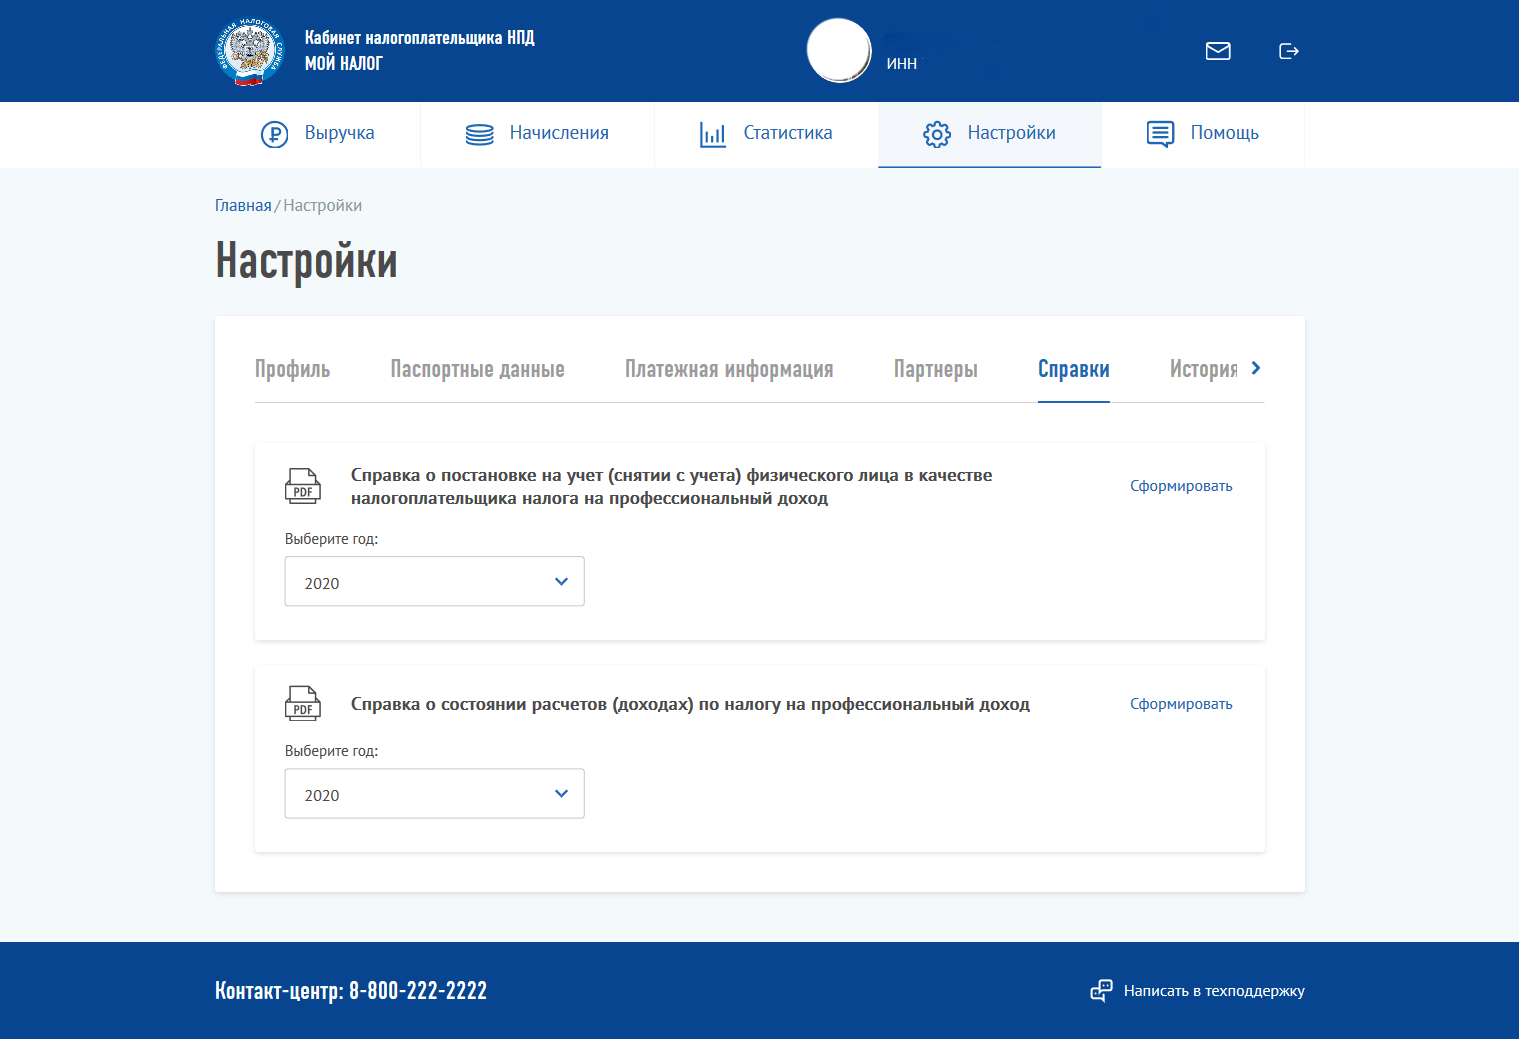Click the bar chart icon beside Статистика
The height and width of the screenshot is (1039, 1519).
click(x=713, y=134)
